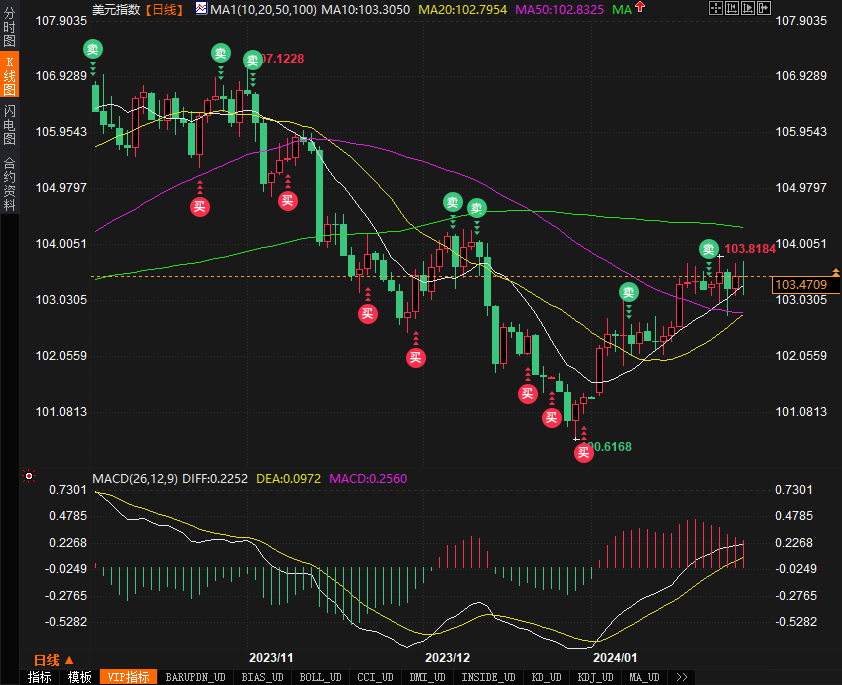Click the 模板 template button
The image size is (842, 685).
[78, 677]
